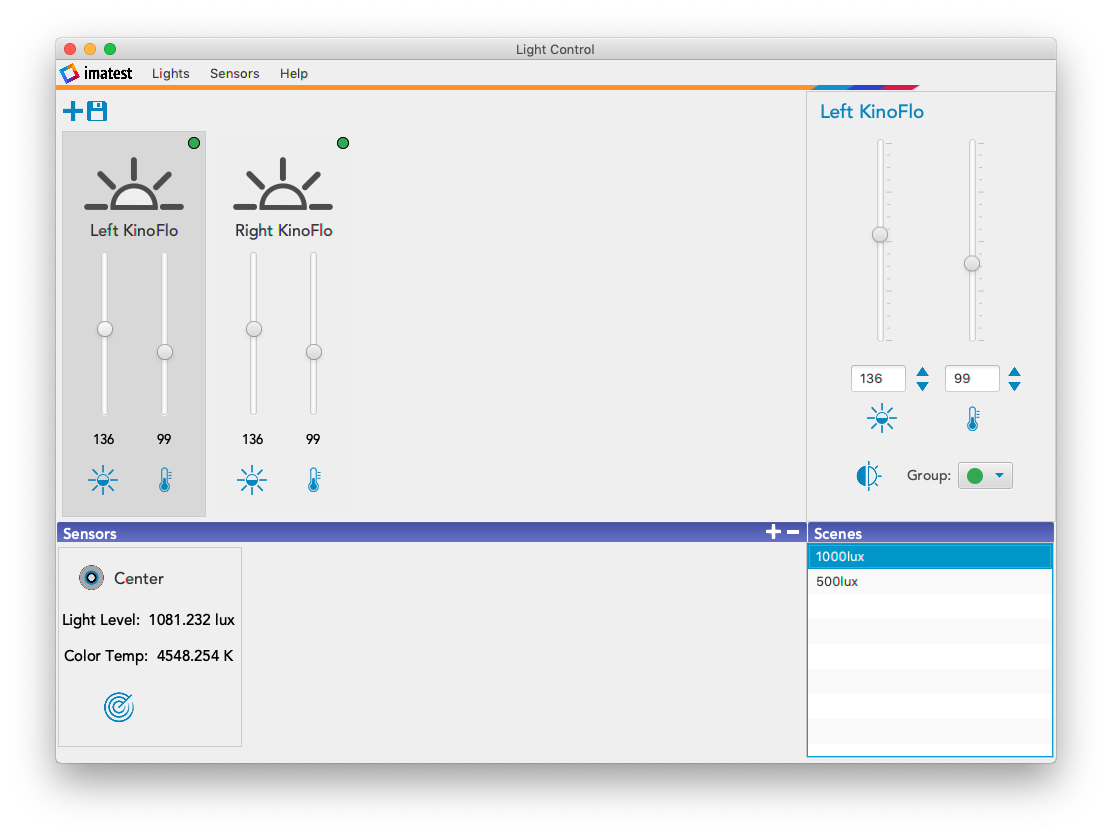
Task: Decrease color temperature with down arrow stepper
Action: click(x=1014, y=386)
